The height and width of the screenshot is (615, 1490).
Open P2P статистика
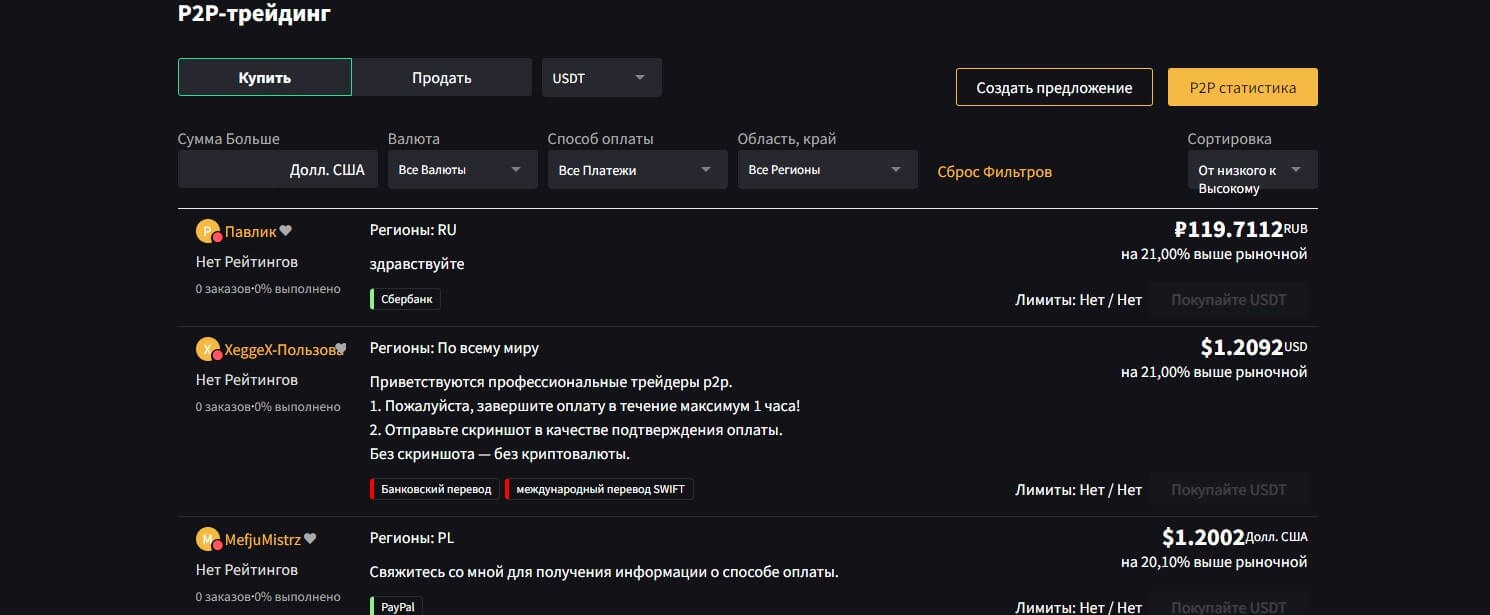point(1242,87)
